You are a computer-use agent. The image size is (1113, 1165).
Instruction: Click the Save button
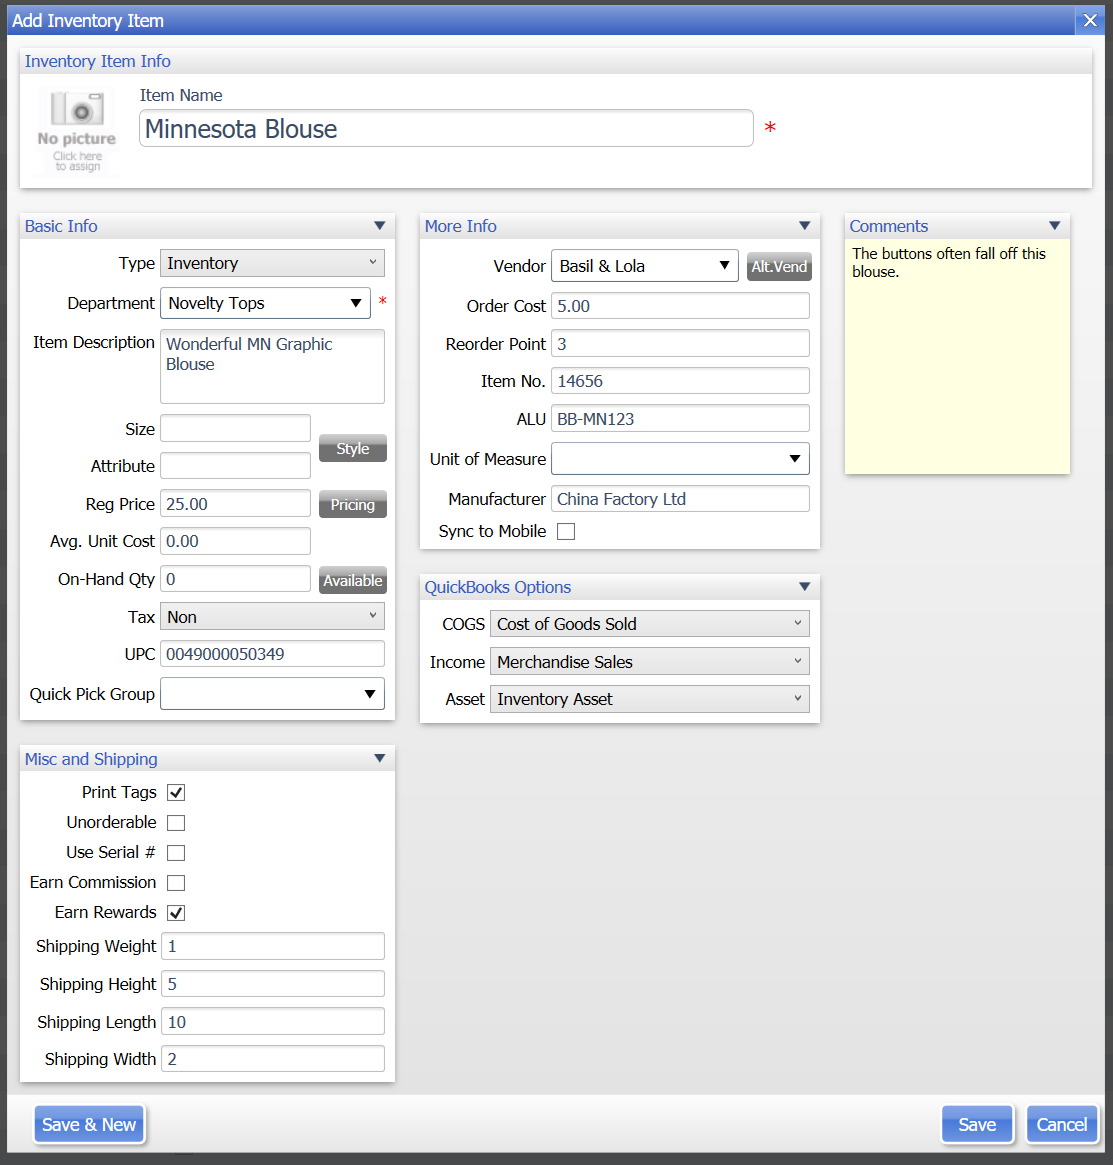977,1124
